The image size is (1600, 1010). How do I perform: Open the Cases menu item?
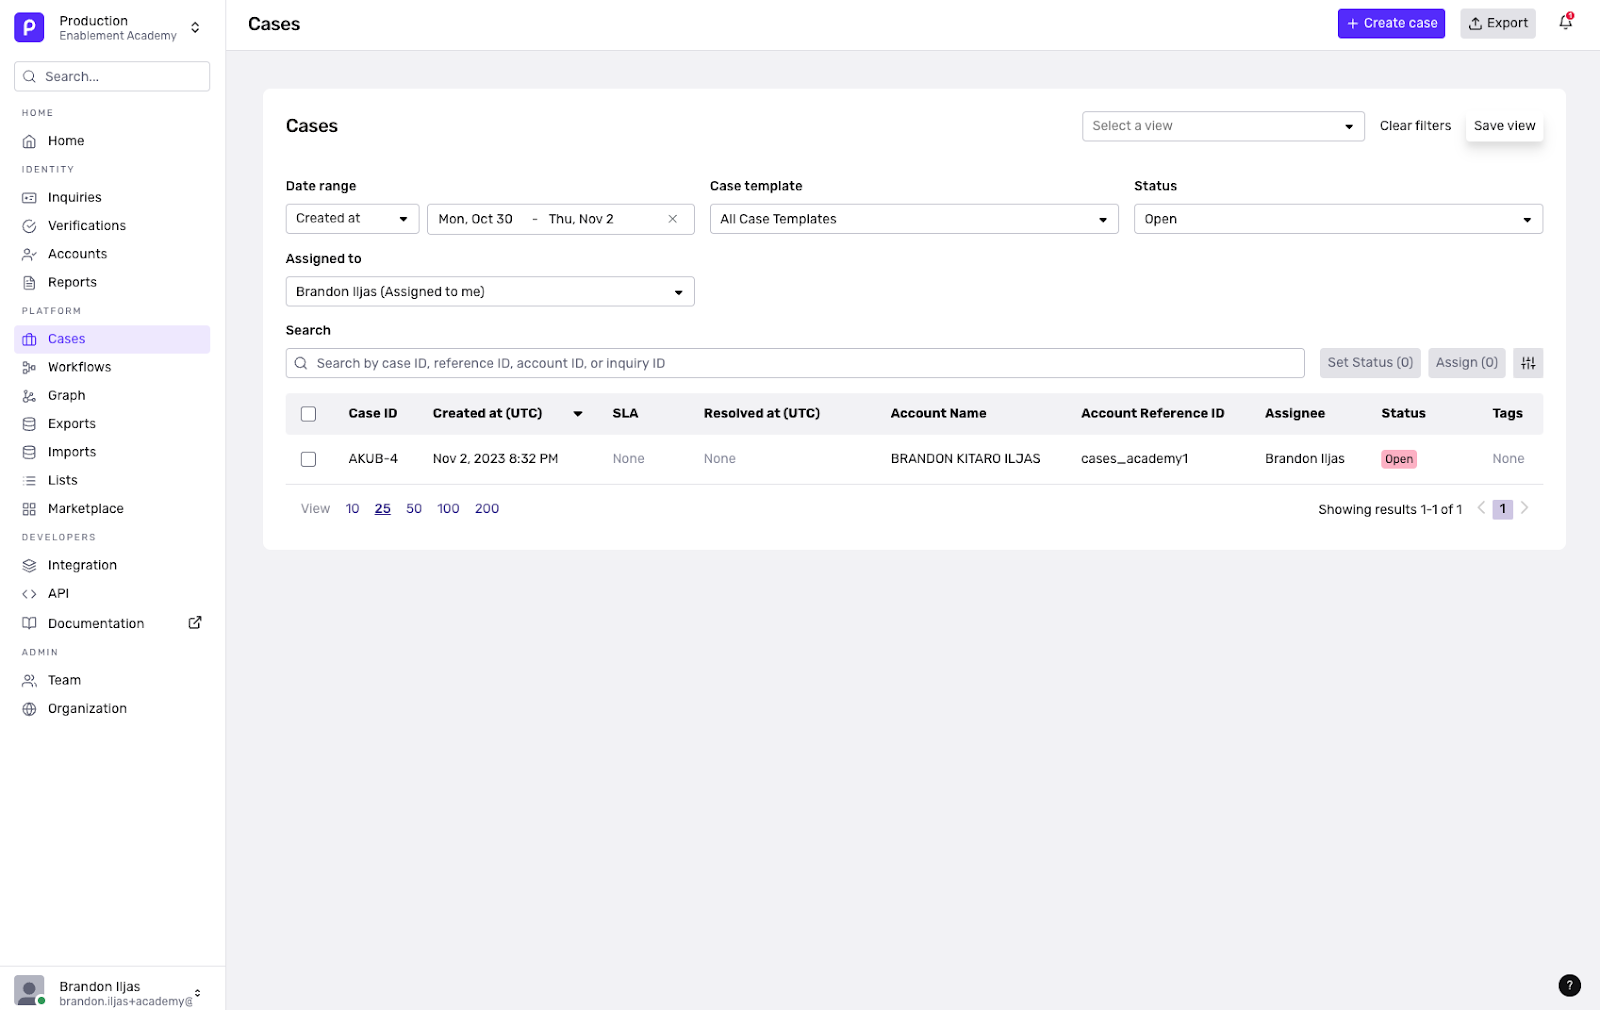[112, 339]
